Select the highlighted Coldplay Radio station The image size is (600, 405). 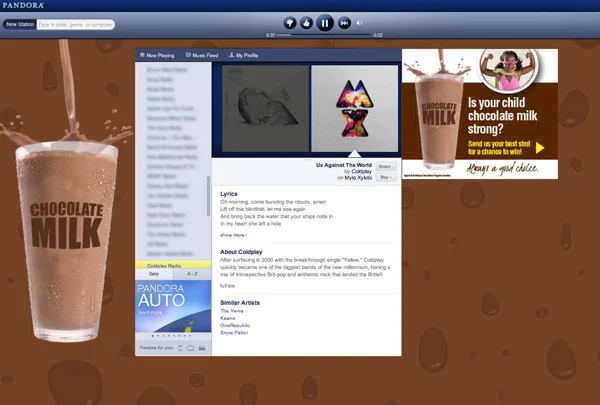pos(173,265)
